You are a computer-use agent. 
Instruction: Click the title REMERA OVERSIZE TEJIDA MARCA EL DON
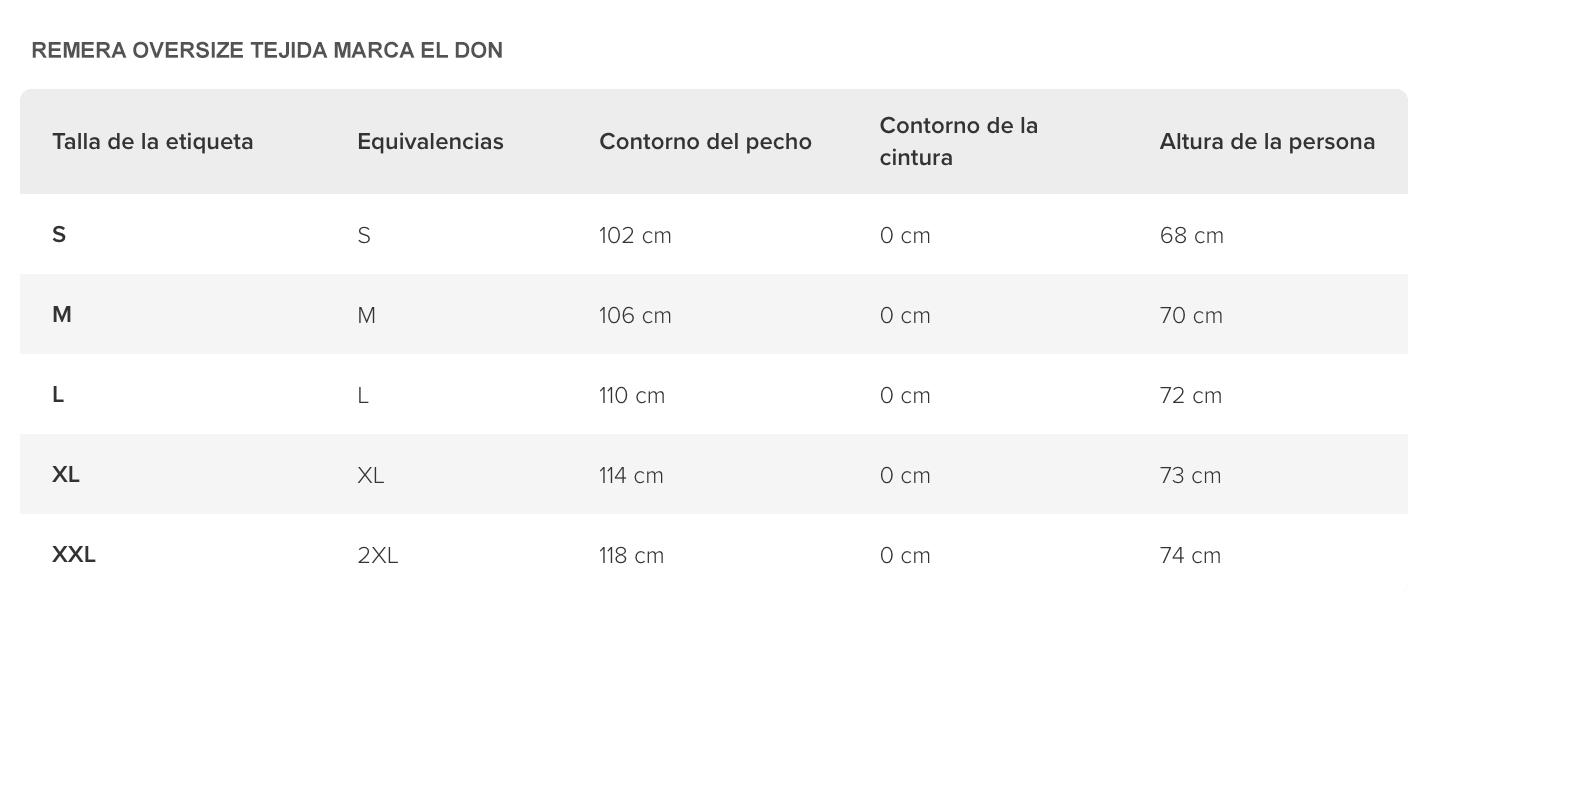pyautogui.click(x=267, y=50)
